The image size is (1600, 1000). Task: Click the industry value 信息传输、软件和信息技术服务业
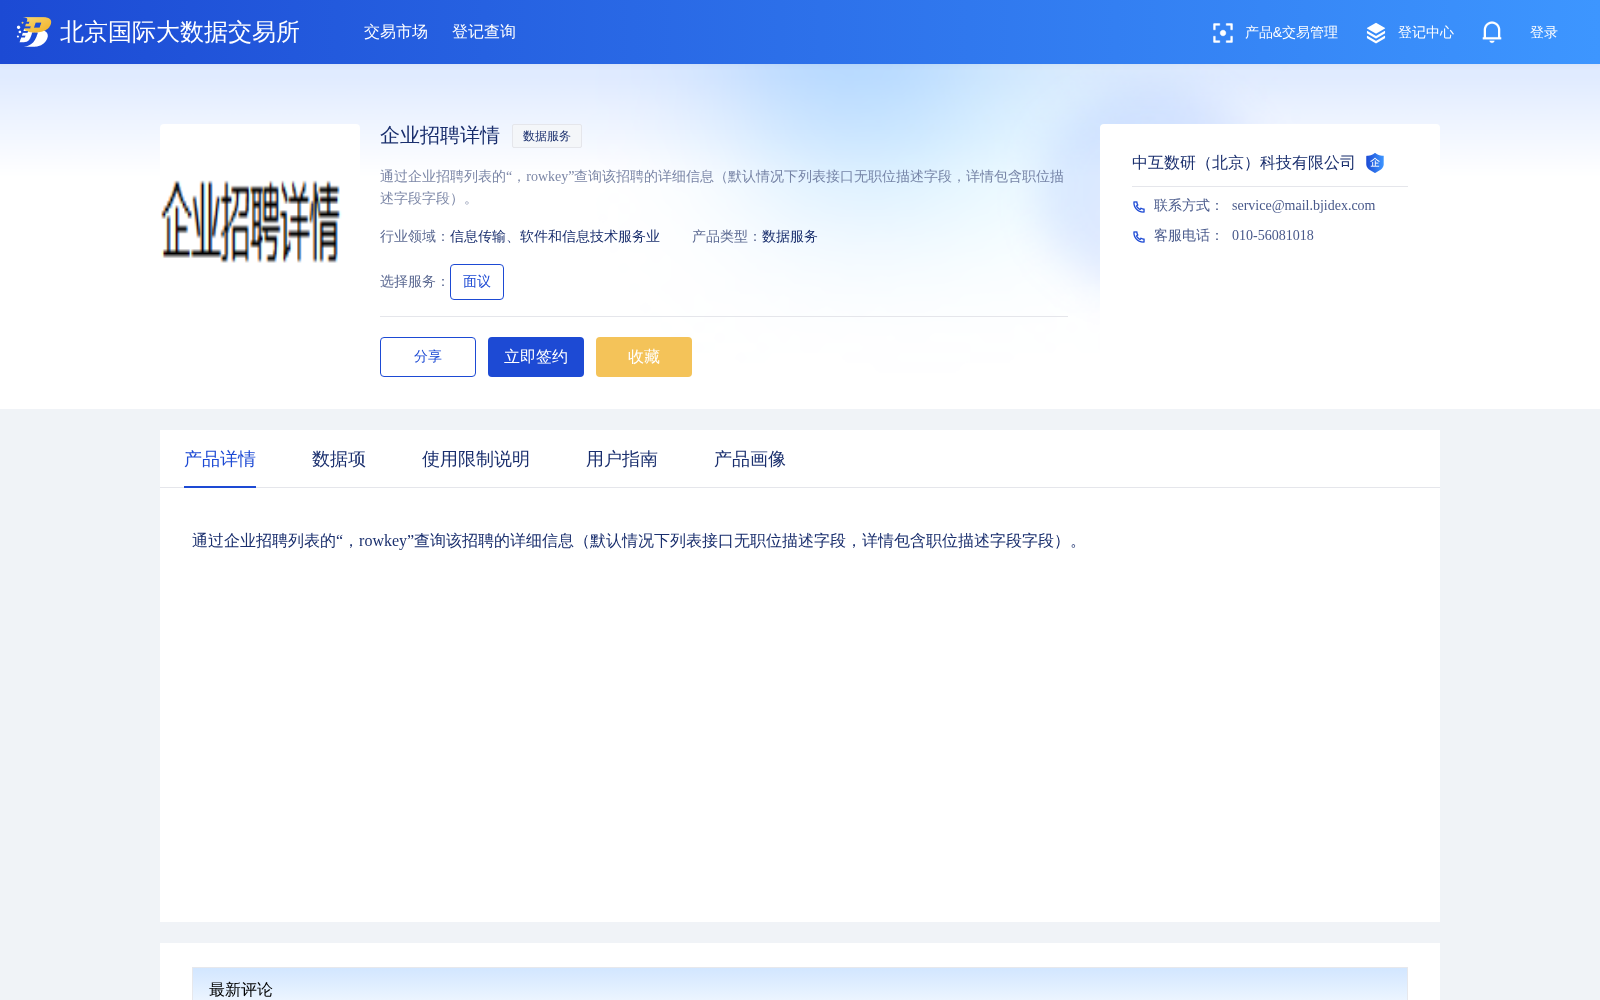(555, 237)
